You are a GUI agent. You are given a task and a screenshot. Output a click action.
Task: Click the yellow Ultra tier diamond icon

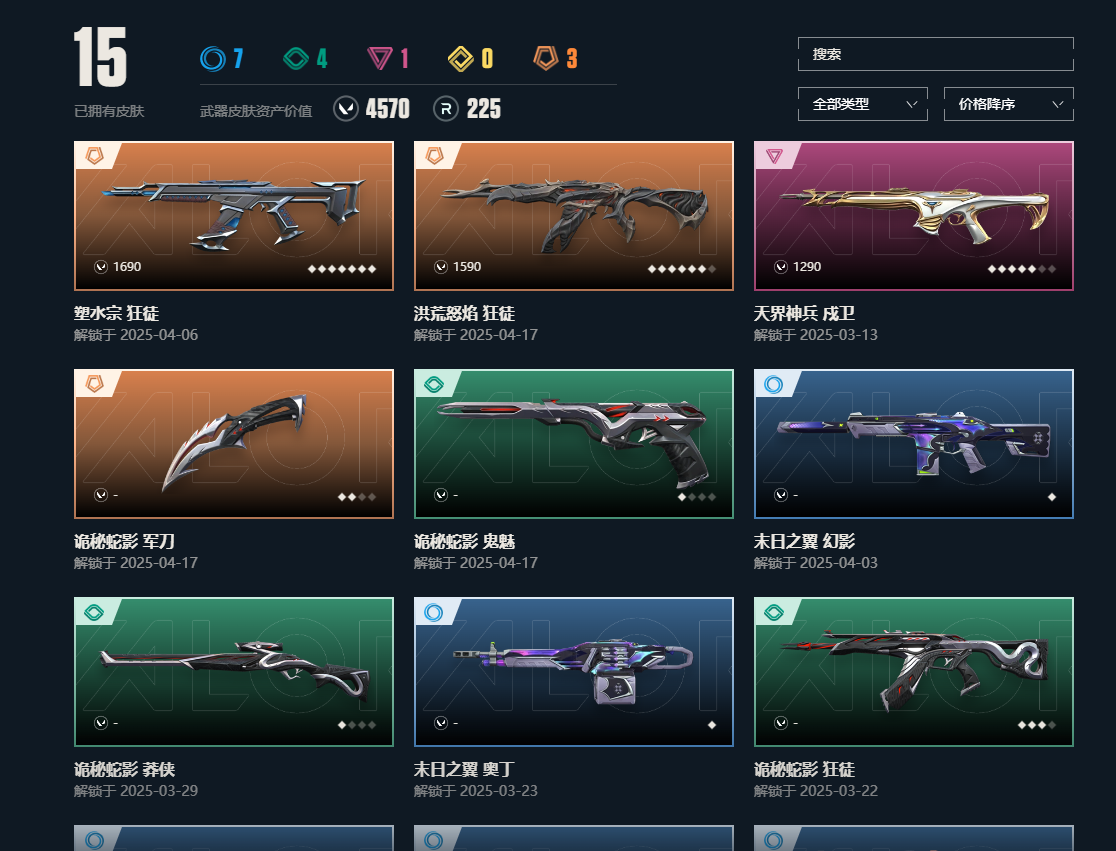coord(460,58)
